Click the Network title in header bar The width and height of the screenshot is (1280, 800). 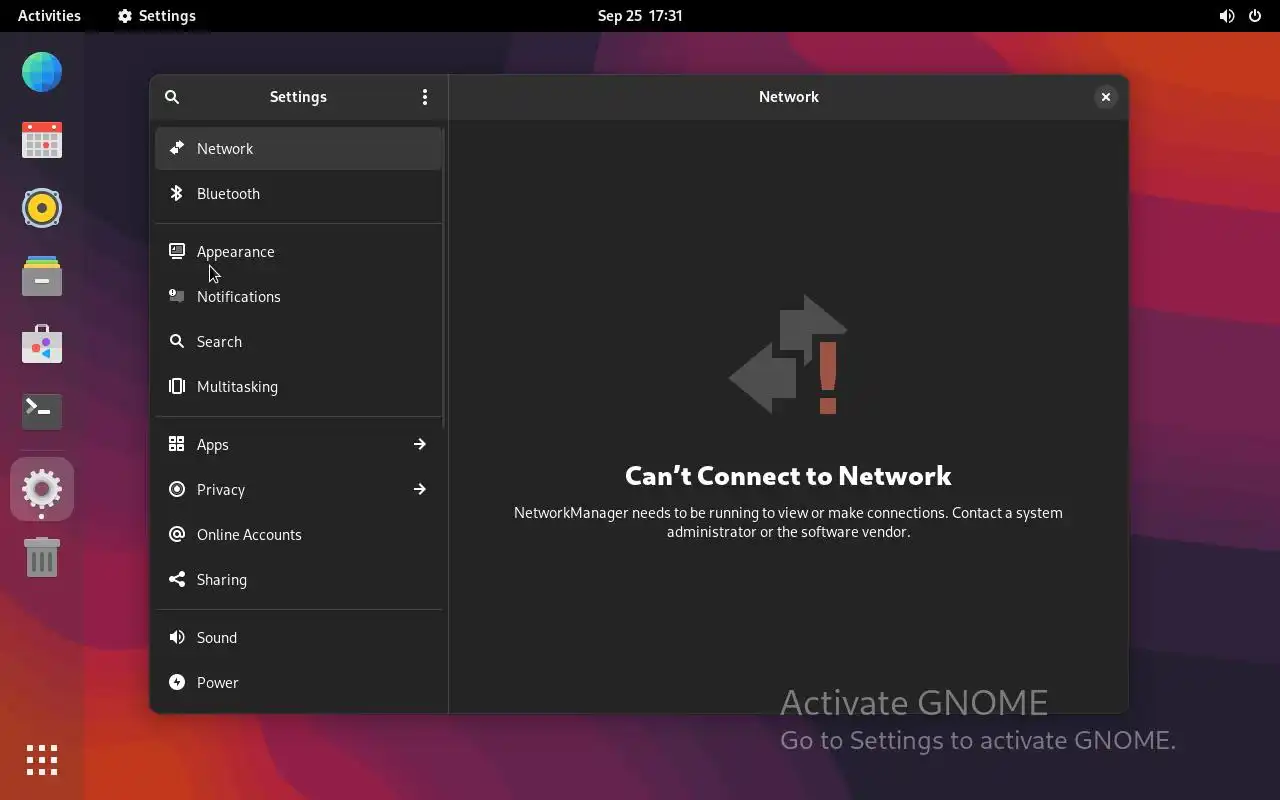[x=789, y=97]
